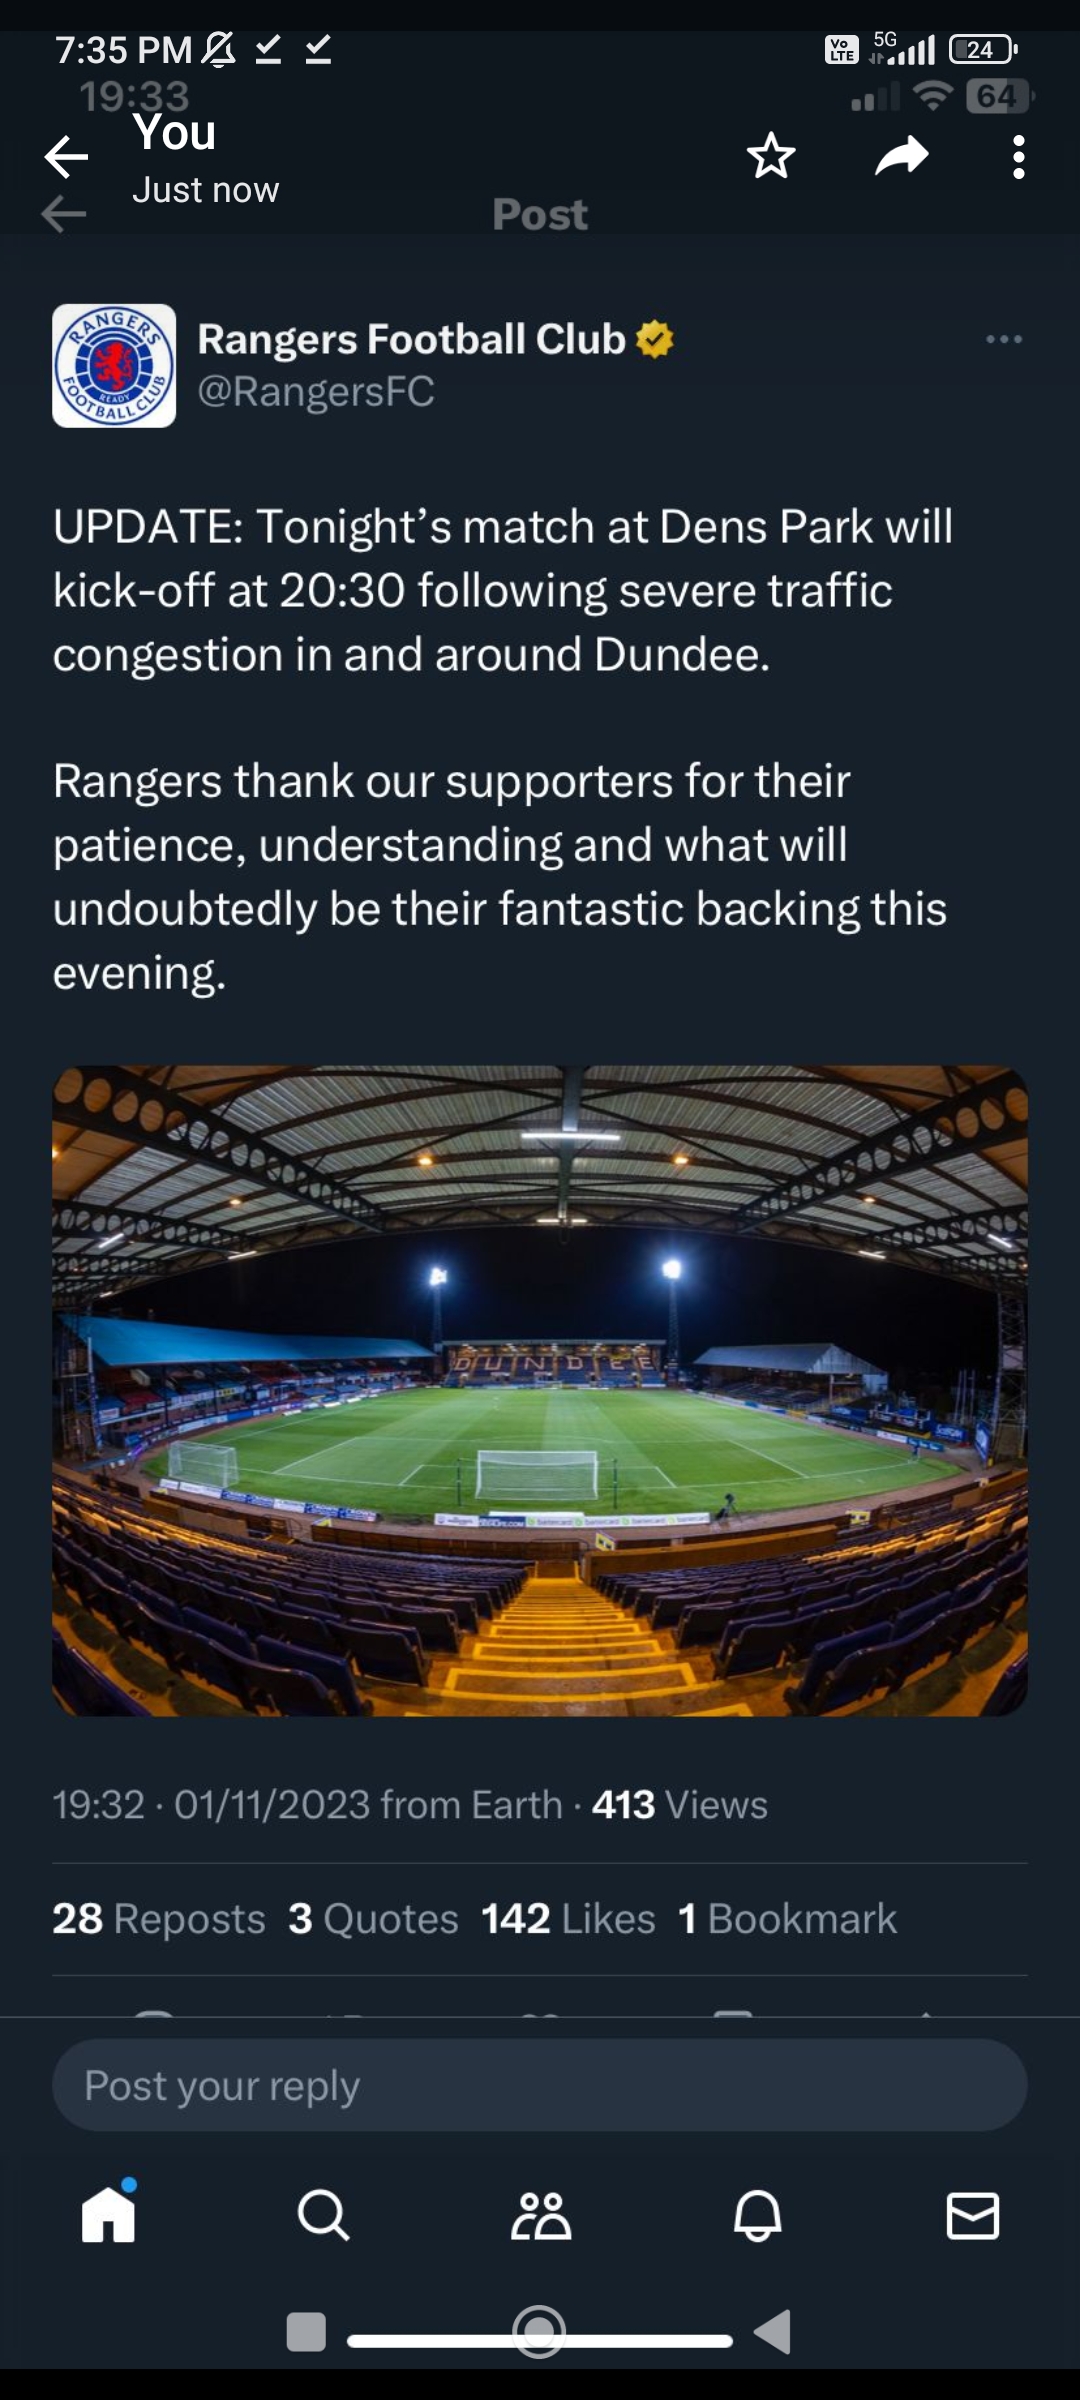View the 142 Likes list
1080x2400 pixels.
point(568,1919)
